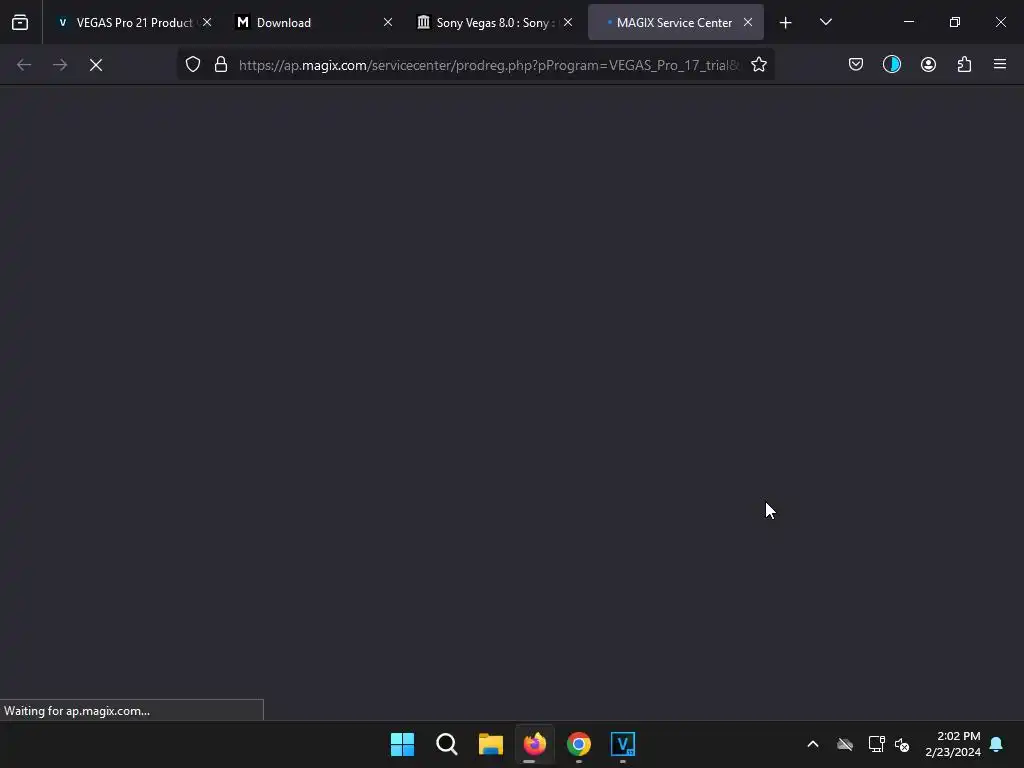
Task: Expand the list all tabs chevron
Action: [825, 22]
